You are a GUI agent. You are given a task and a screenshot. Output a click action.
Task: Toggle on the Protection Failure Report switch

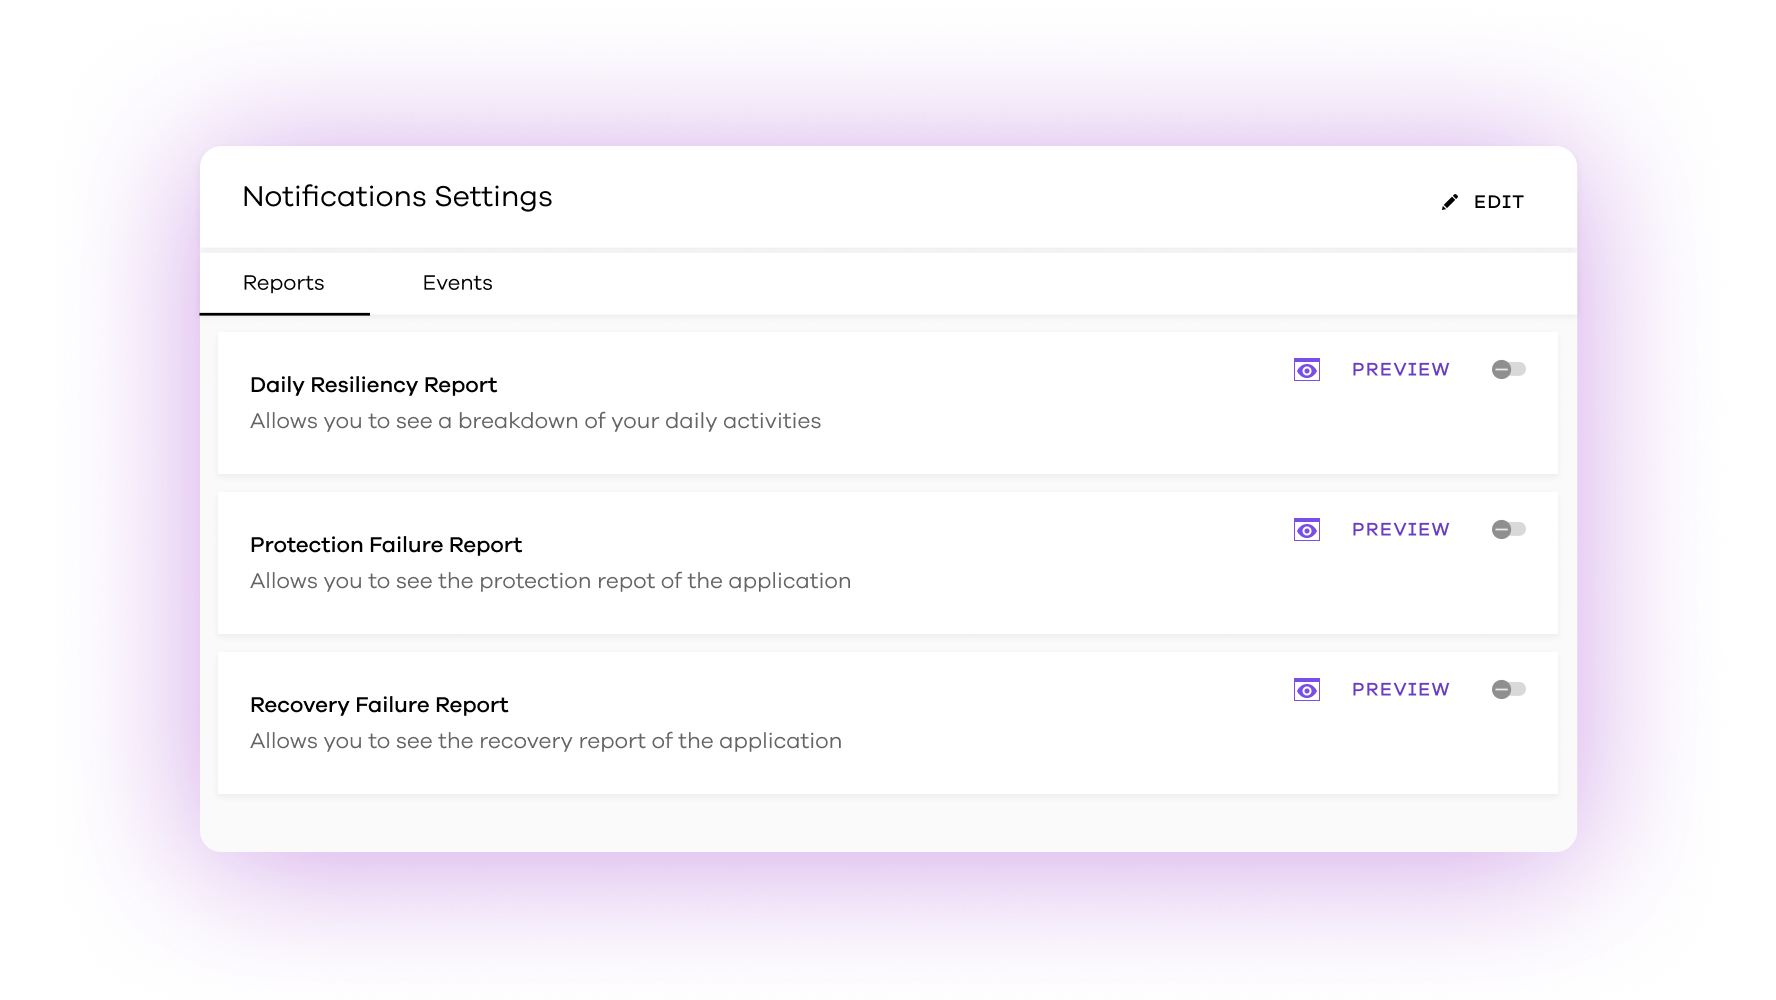click(x=1508, y=530)
